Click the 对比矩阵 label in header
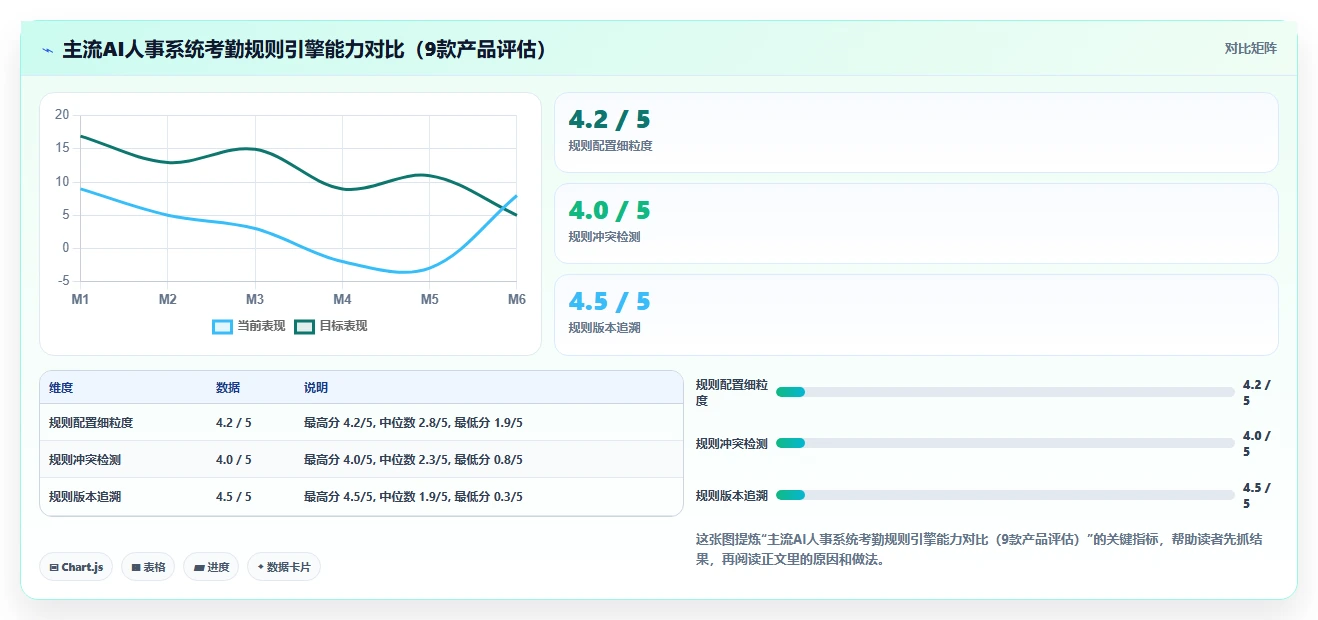The width and height of the screenshot is (1318, 620). tap(1250, 48)
